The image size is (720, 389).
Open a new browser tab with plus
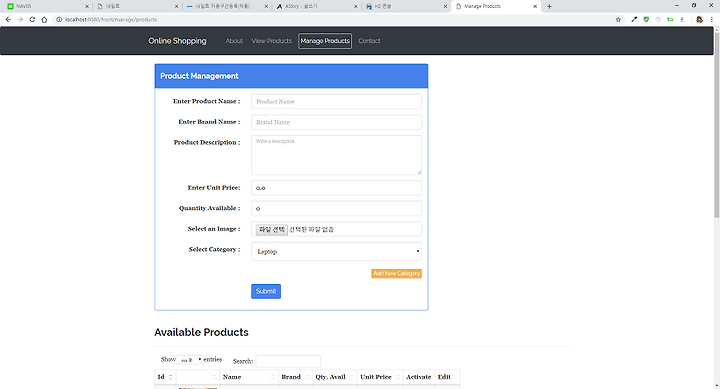tap(549, 6)
